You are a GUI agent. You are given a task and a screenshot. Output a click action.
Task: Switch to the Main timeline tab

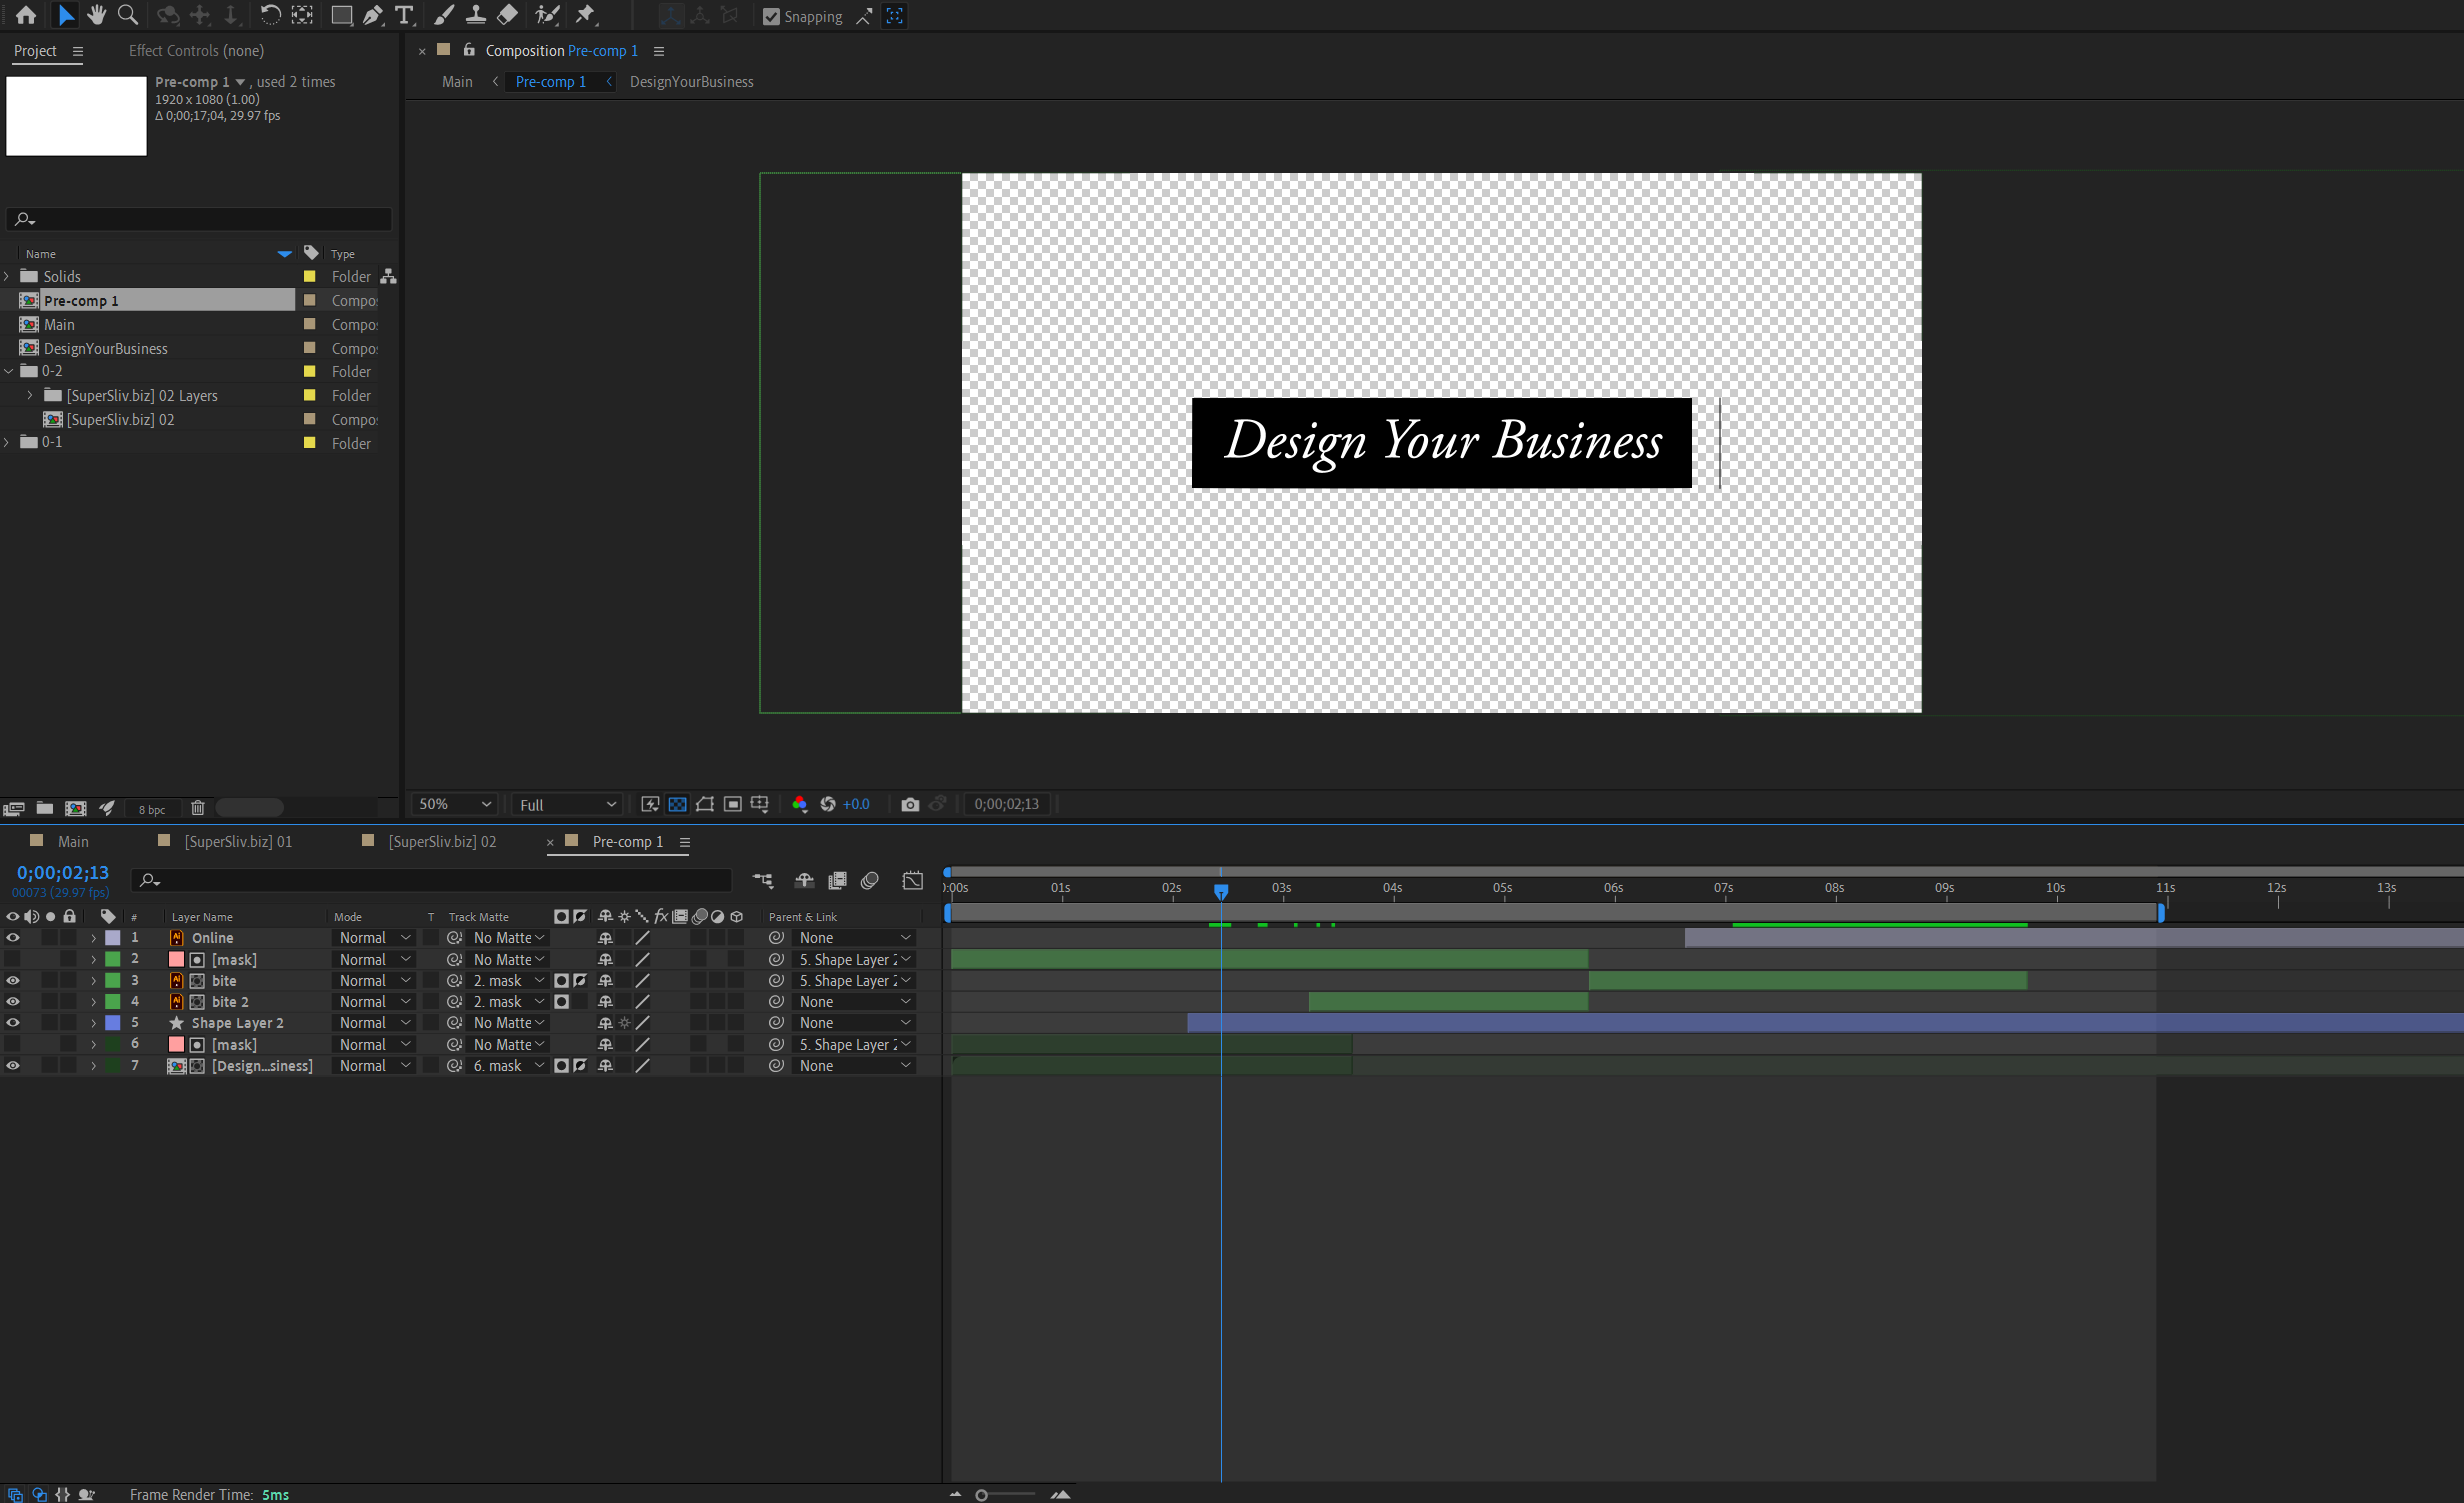pyautogui.click(x=72, y=842)
